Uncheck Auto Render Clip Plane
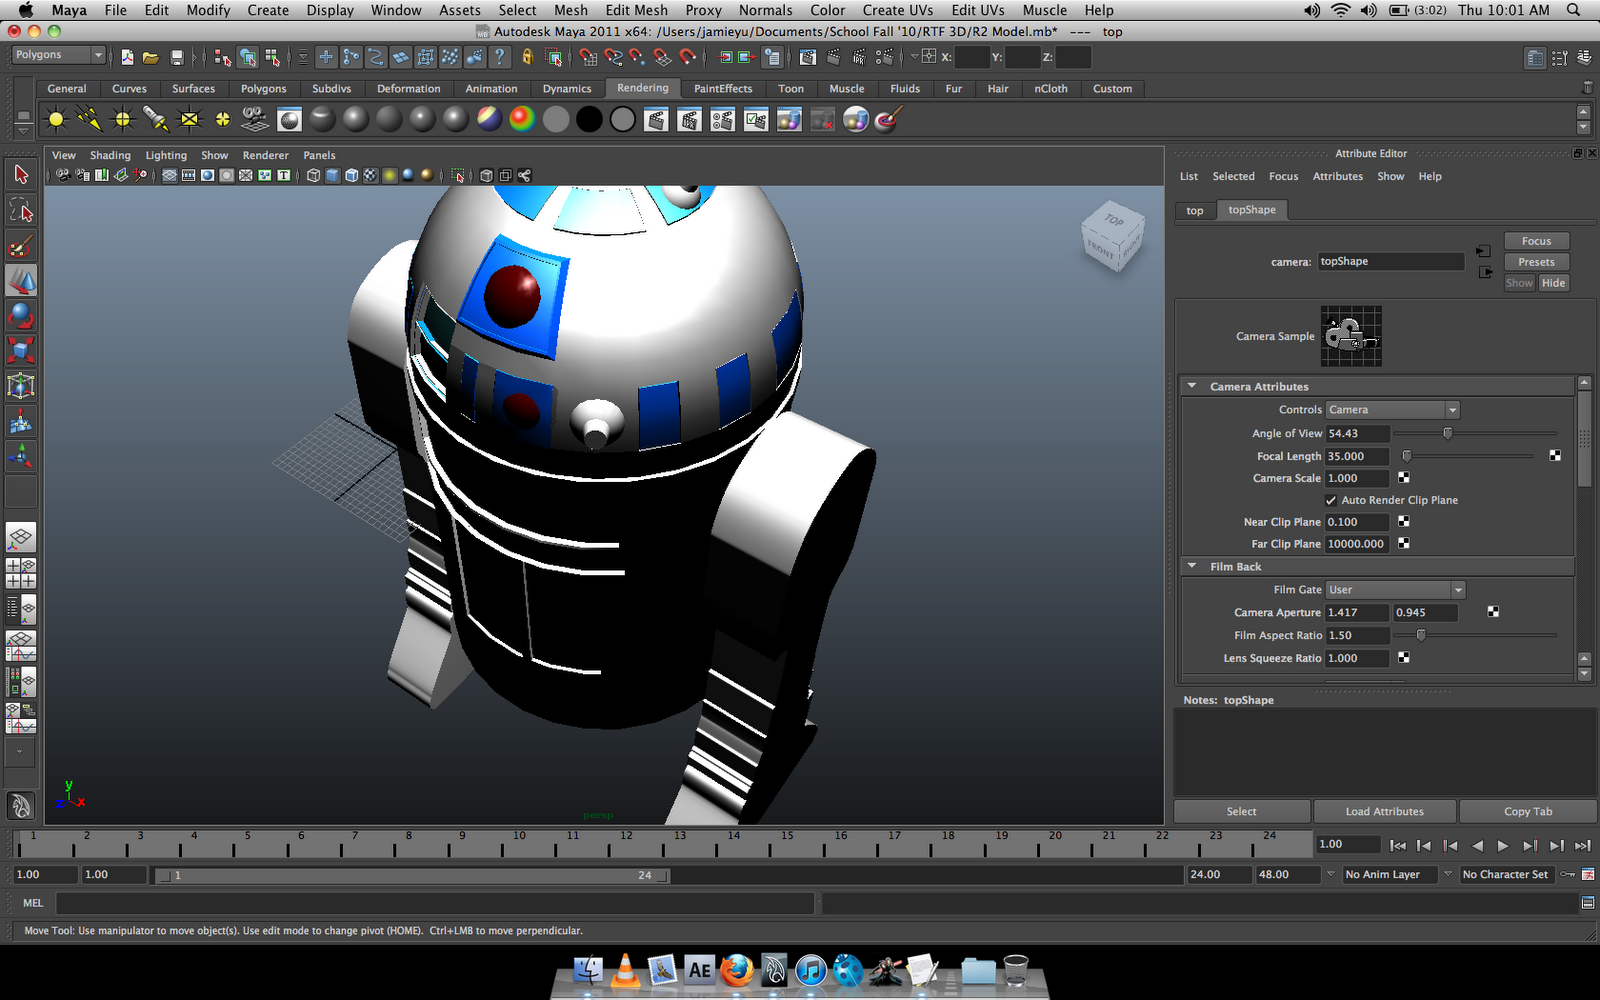 [1331, 500]
